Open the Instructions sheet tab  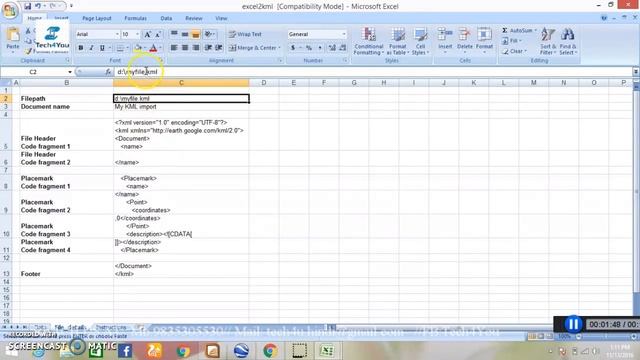[x=111, y=327]
